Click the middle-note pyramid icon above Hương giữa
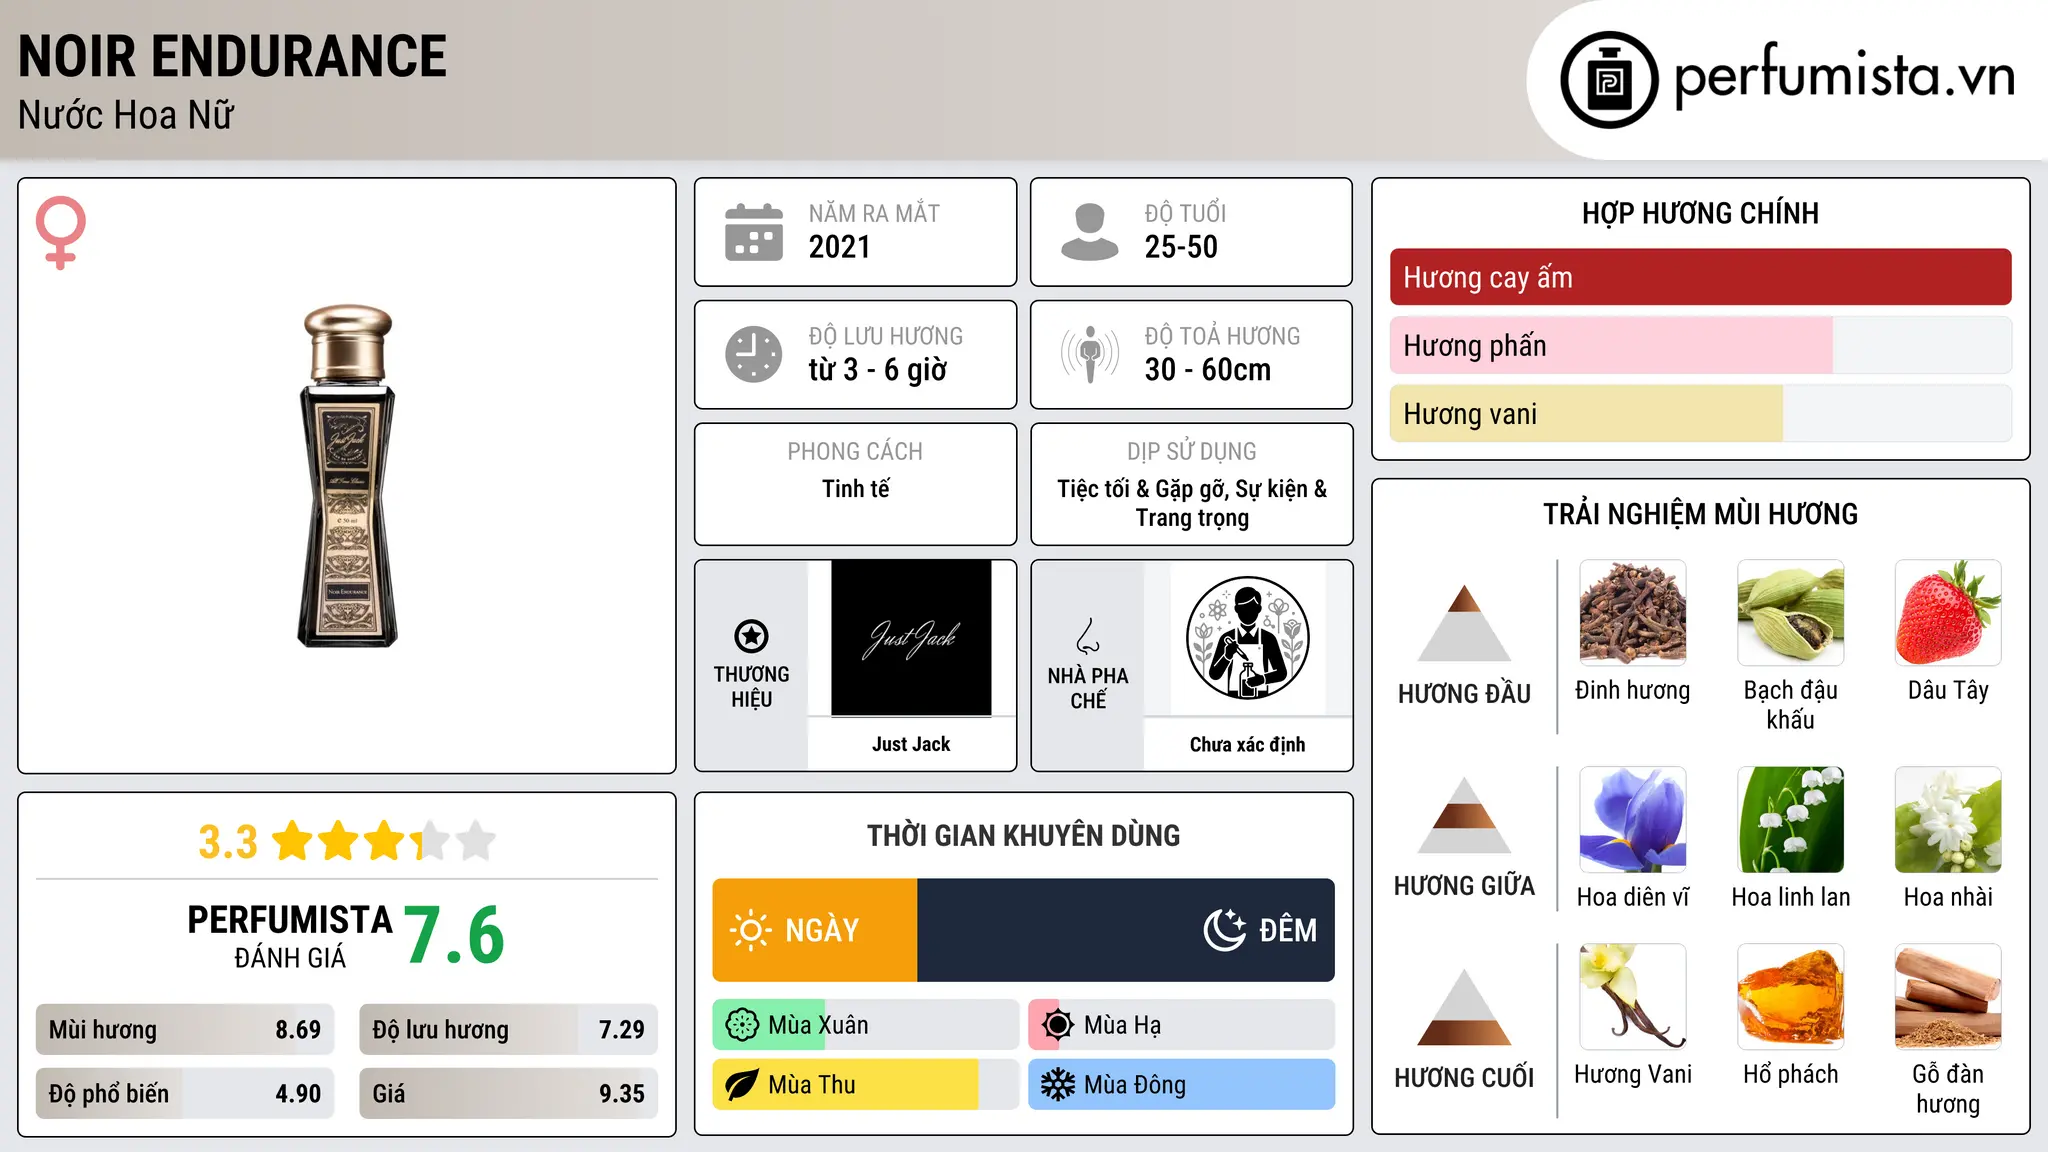 (x=1464, y=815)
